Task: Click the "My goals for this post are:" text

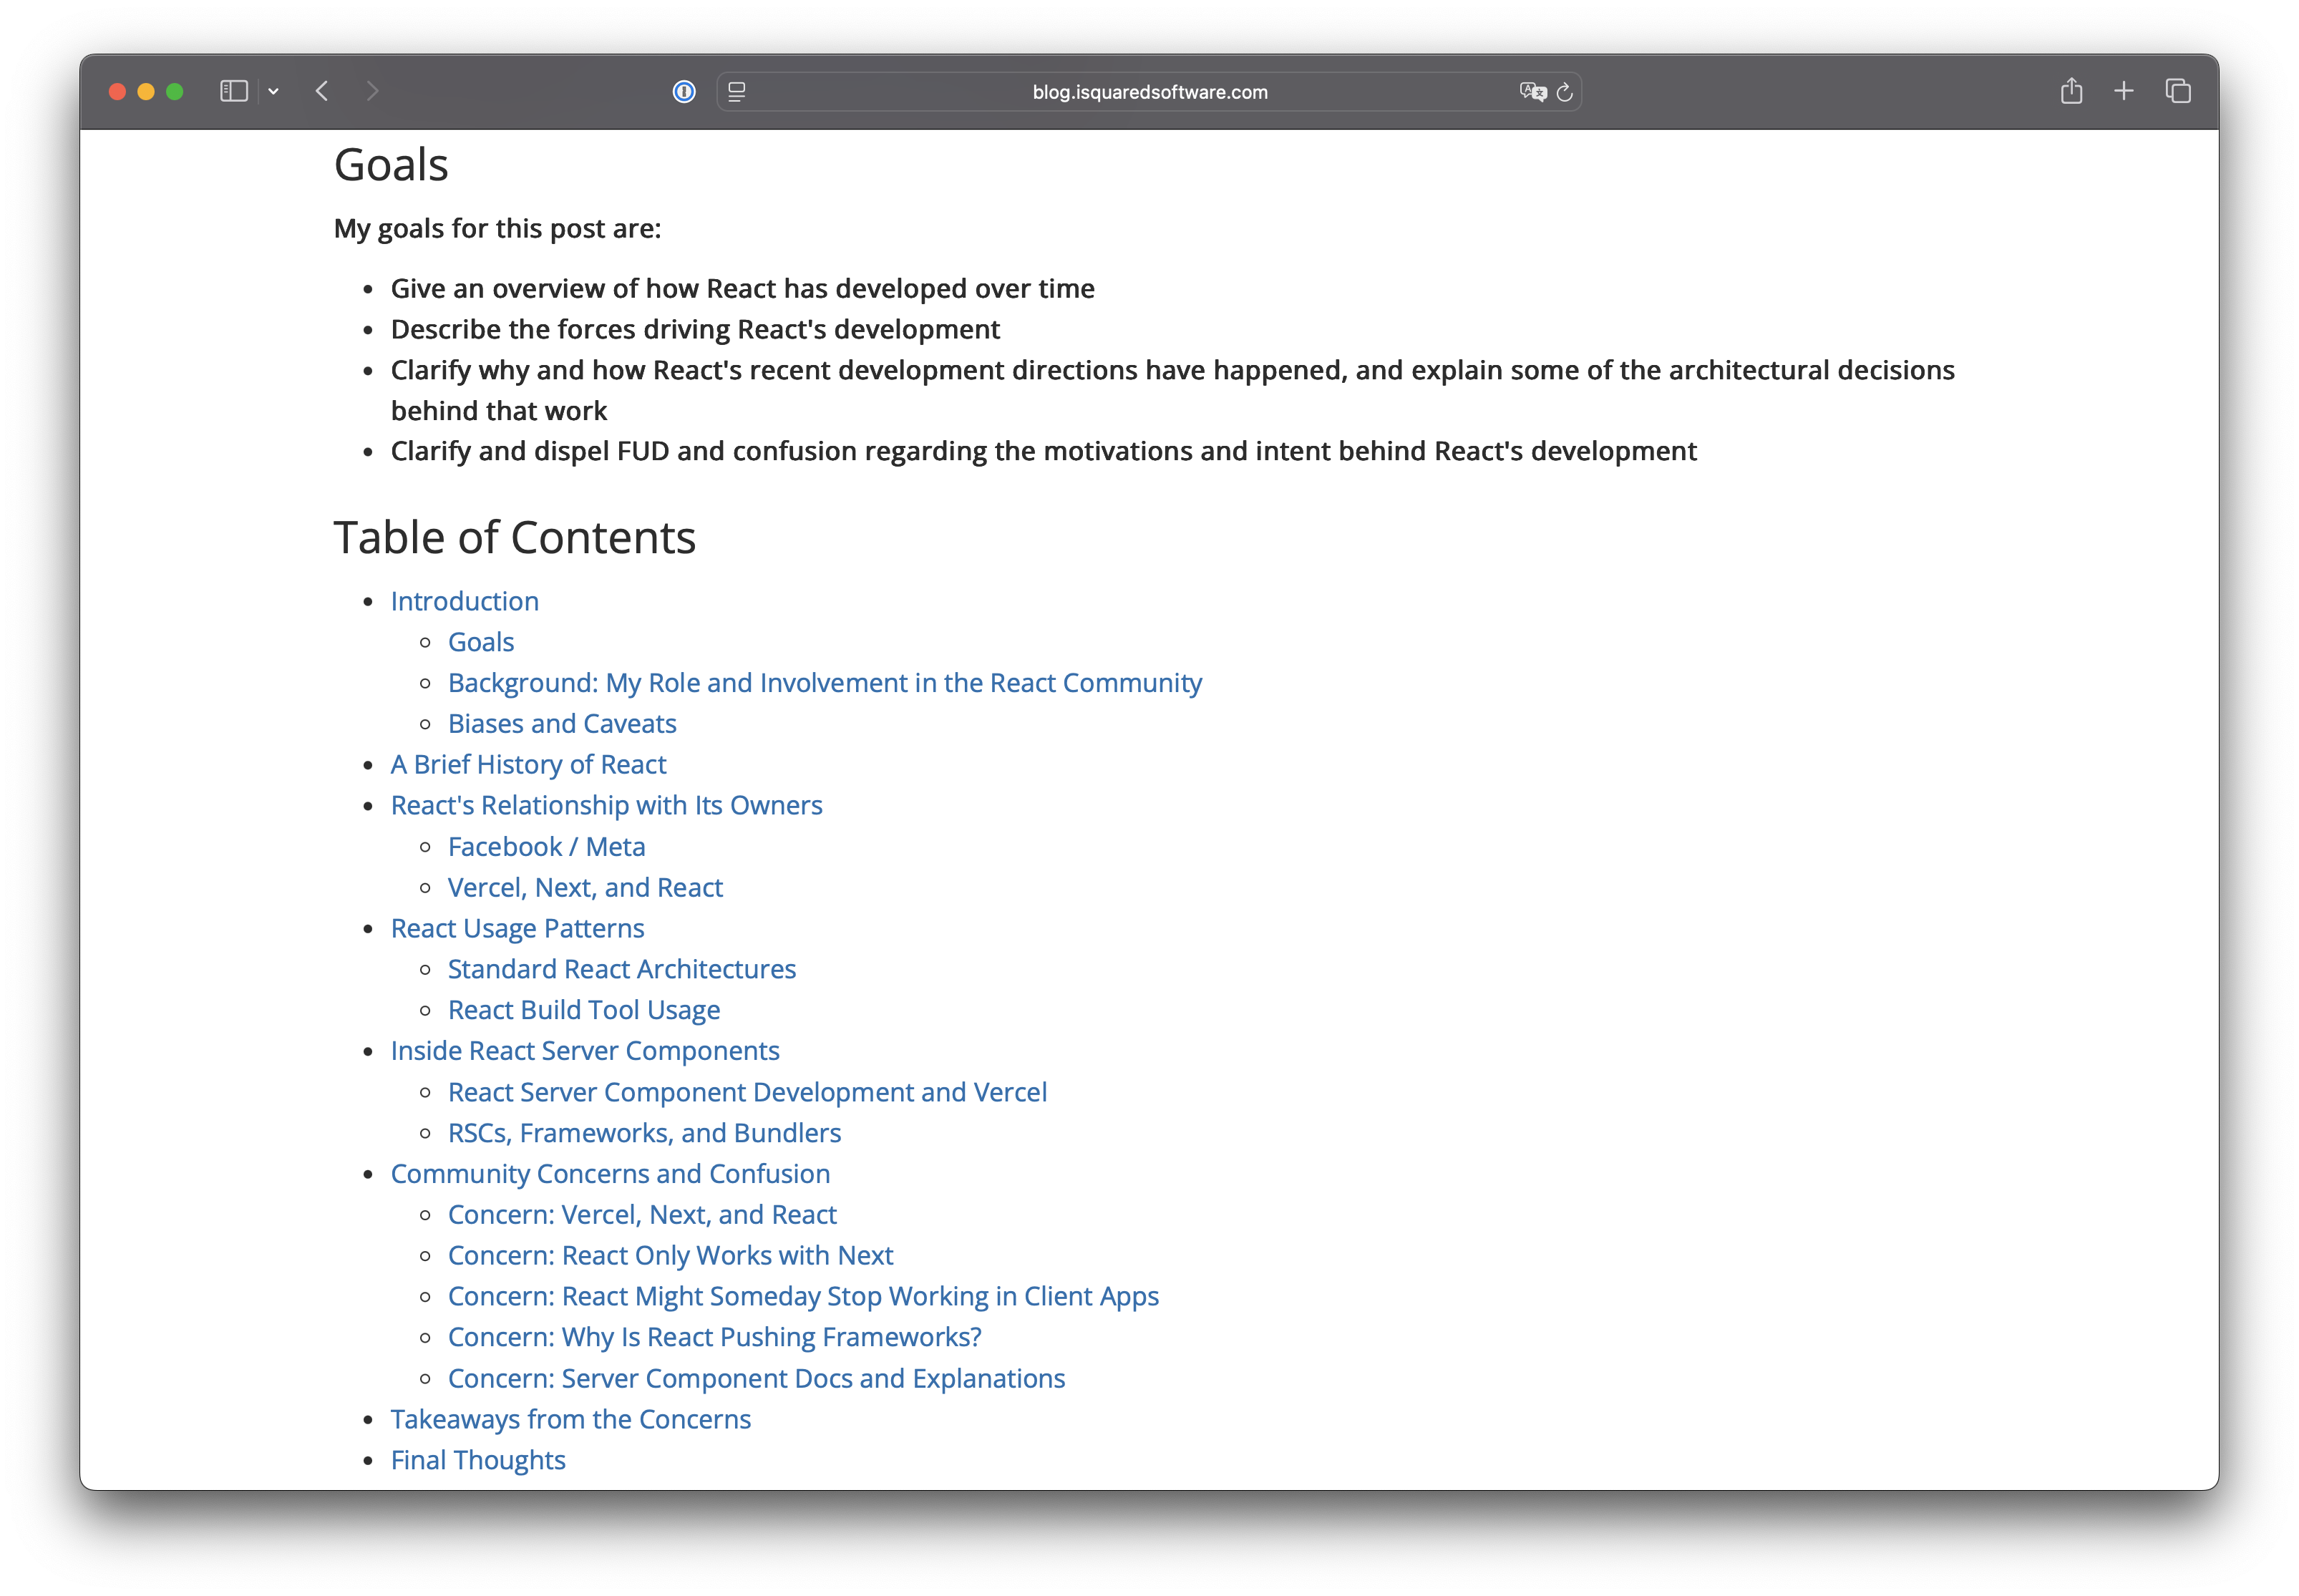Action: point(497,229)
